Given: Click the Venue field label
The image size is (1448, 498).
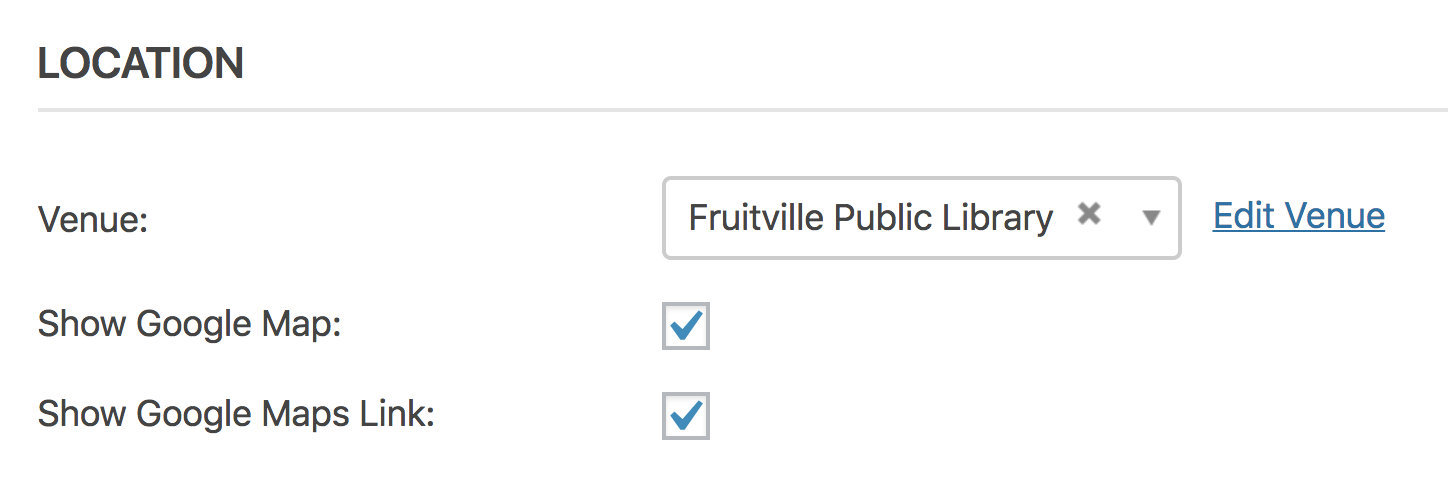Looking at the screenshot, I should pyautogui.click(x=93, y=219).
